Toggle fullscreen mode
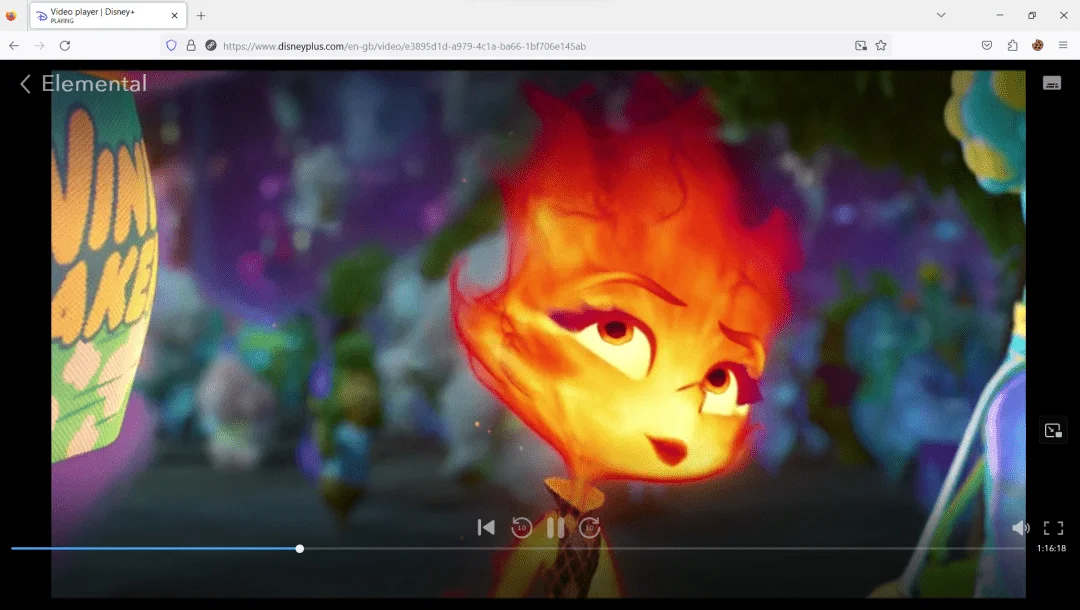Image resolution: width=1080 pixels, height=610 pixels. (1053, 528)
